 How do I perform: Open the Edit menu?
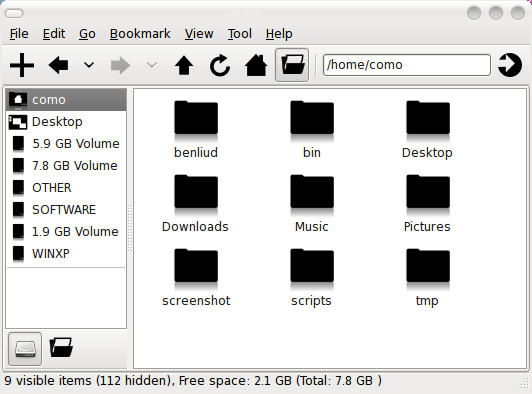point(54,34)
